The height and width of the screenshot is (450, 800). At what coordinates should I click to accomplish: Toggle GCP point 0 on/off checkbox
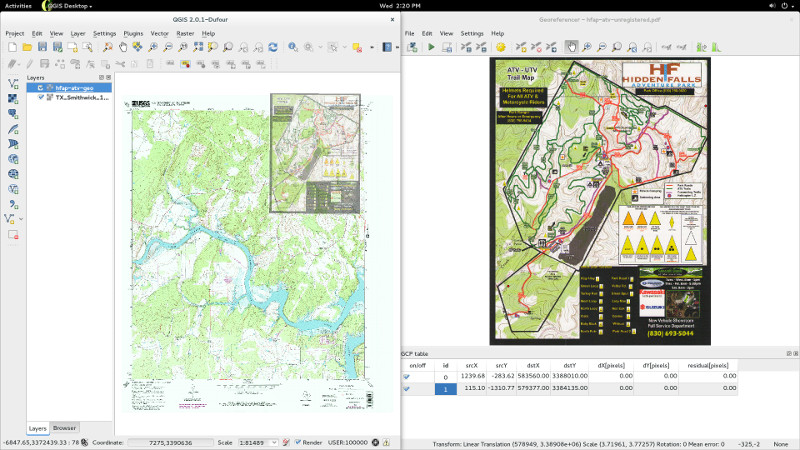(407, 377)
